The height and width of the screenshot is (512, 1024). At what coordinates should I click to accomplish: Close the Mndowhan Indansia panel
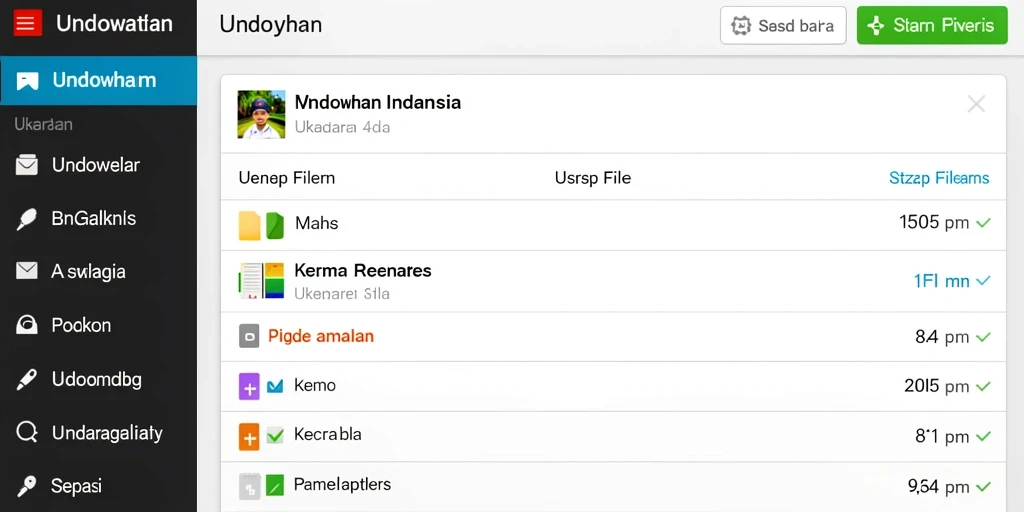click(976, 104)
